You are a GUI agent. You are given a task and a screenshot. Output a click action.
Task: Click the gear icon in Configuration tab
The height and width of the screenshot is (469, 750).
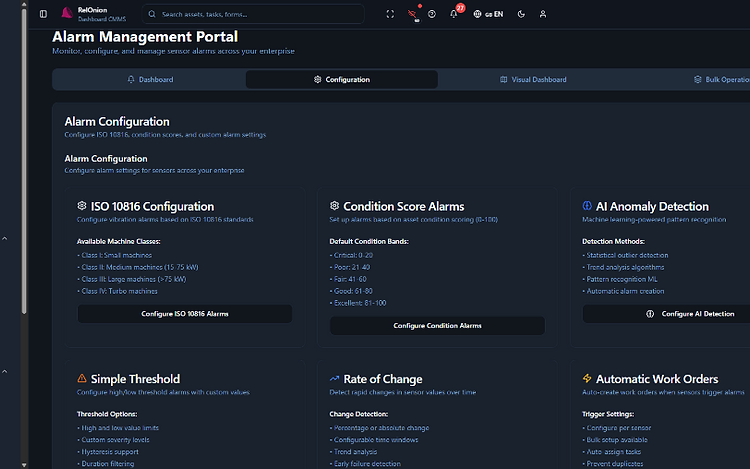tap(318, 79)
